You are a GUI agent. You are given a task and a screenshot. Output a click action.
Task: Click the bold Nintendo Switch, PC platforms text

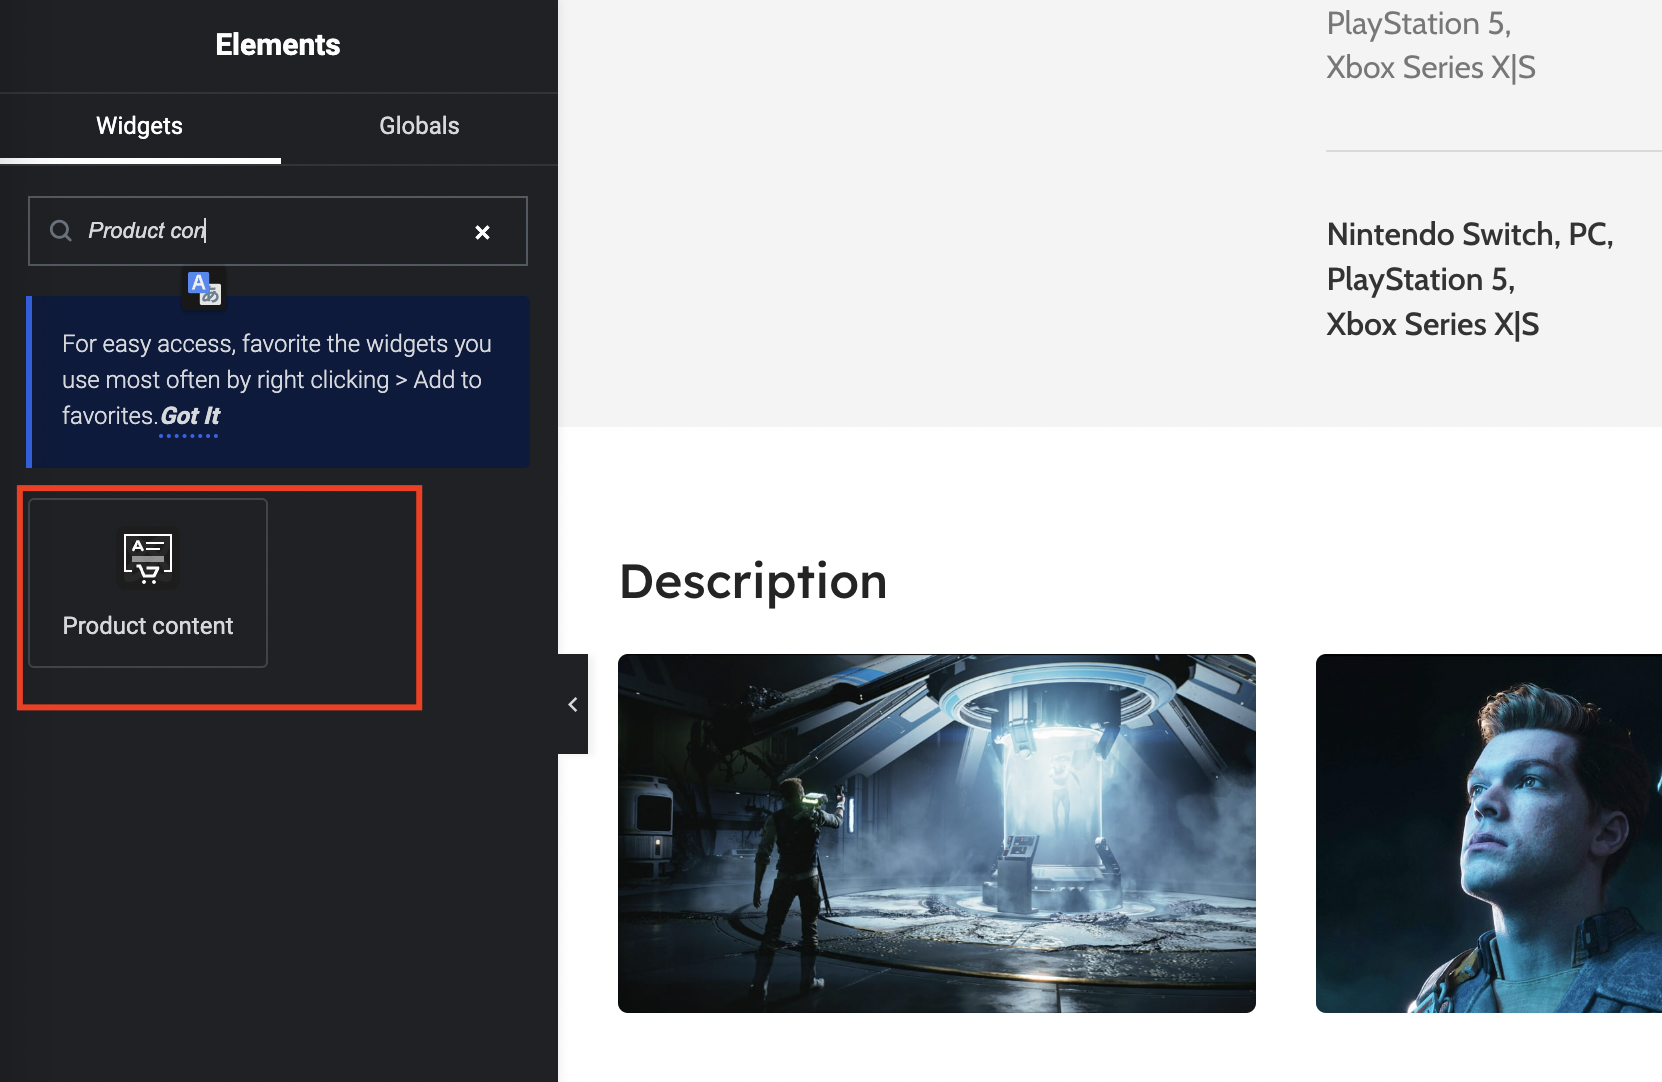point(1470,279)
